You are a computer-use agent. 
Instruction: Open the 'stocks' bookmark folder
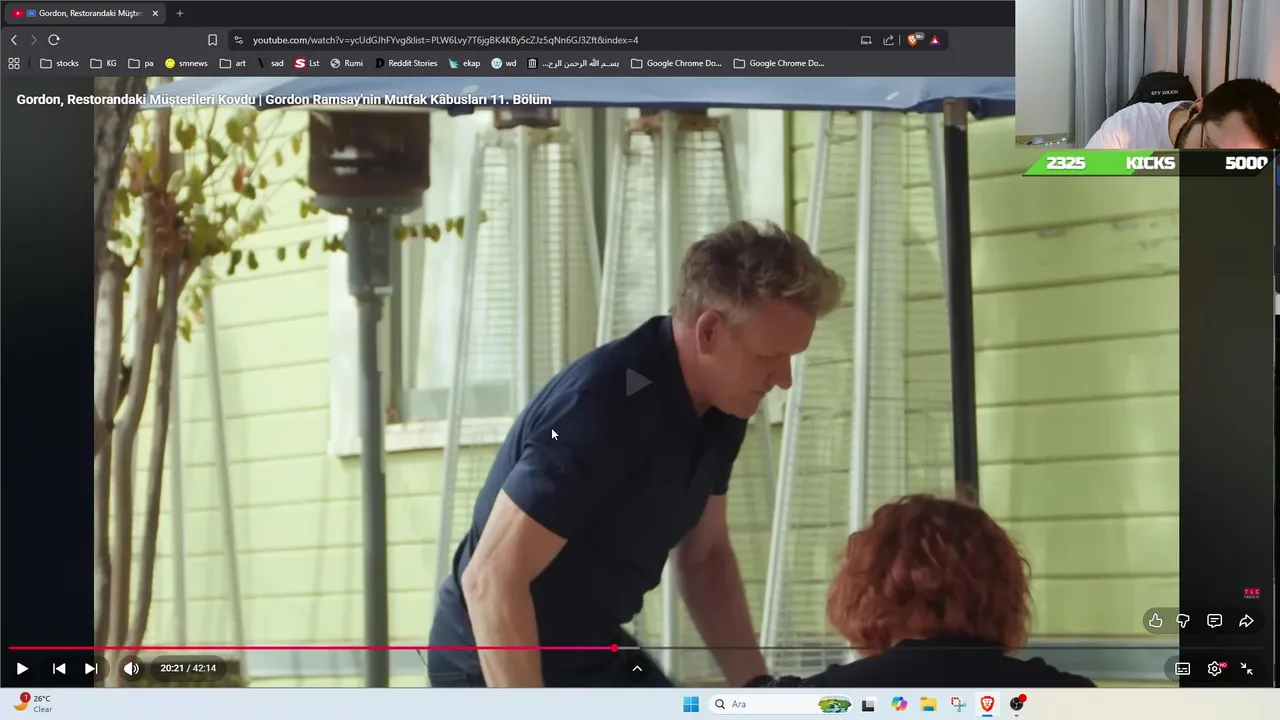(x=59, y=63)
